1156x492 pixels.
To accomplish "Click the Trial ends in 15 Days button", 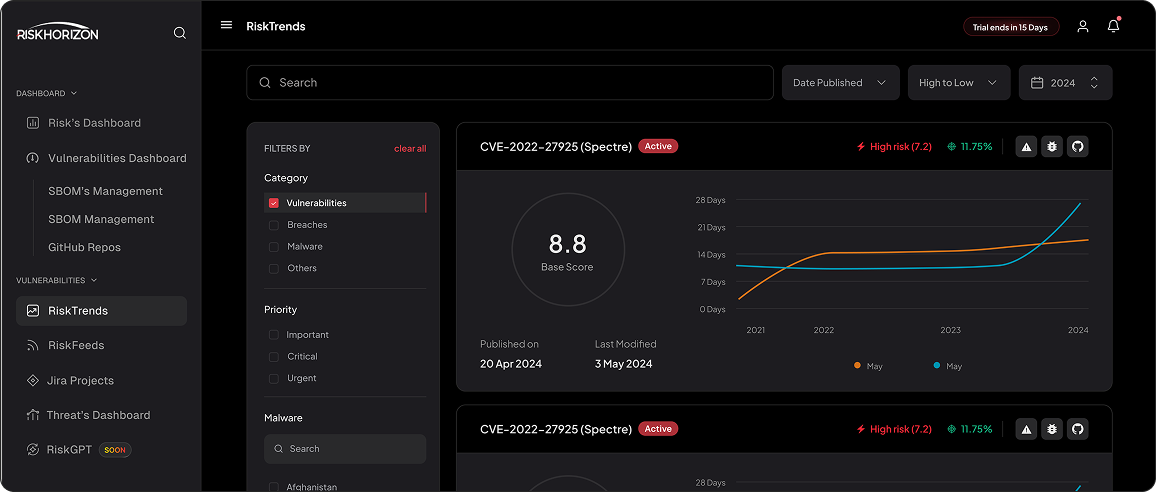I will pos(1011,27).
